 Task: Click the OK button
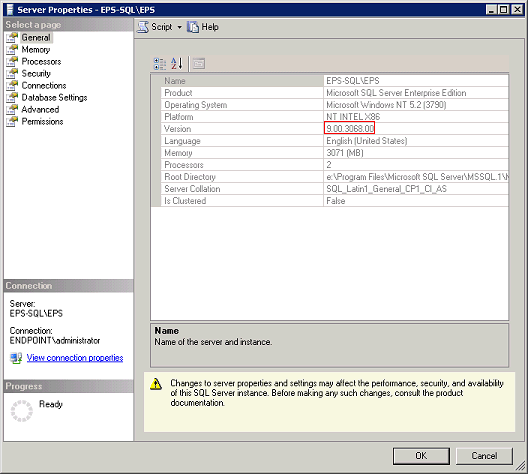(421, 456)
